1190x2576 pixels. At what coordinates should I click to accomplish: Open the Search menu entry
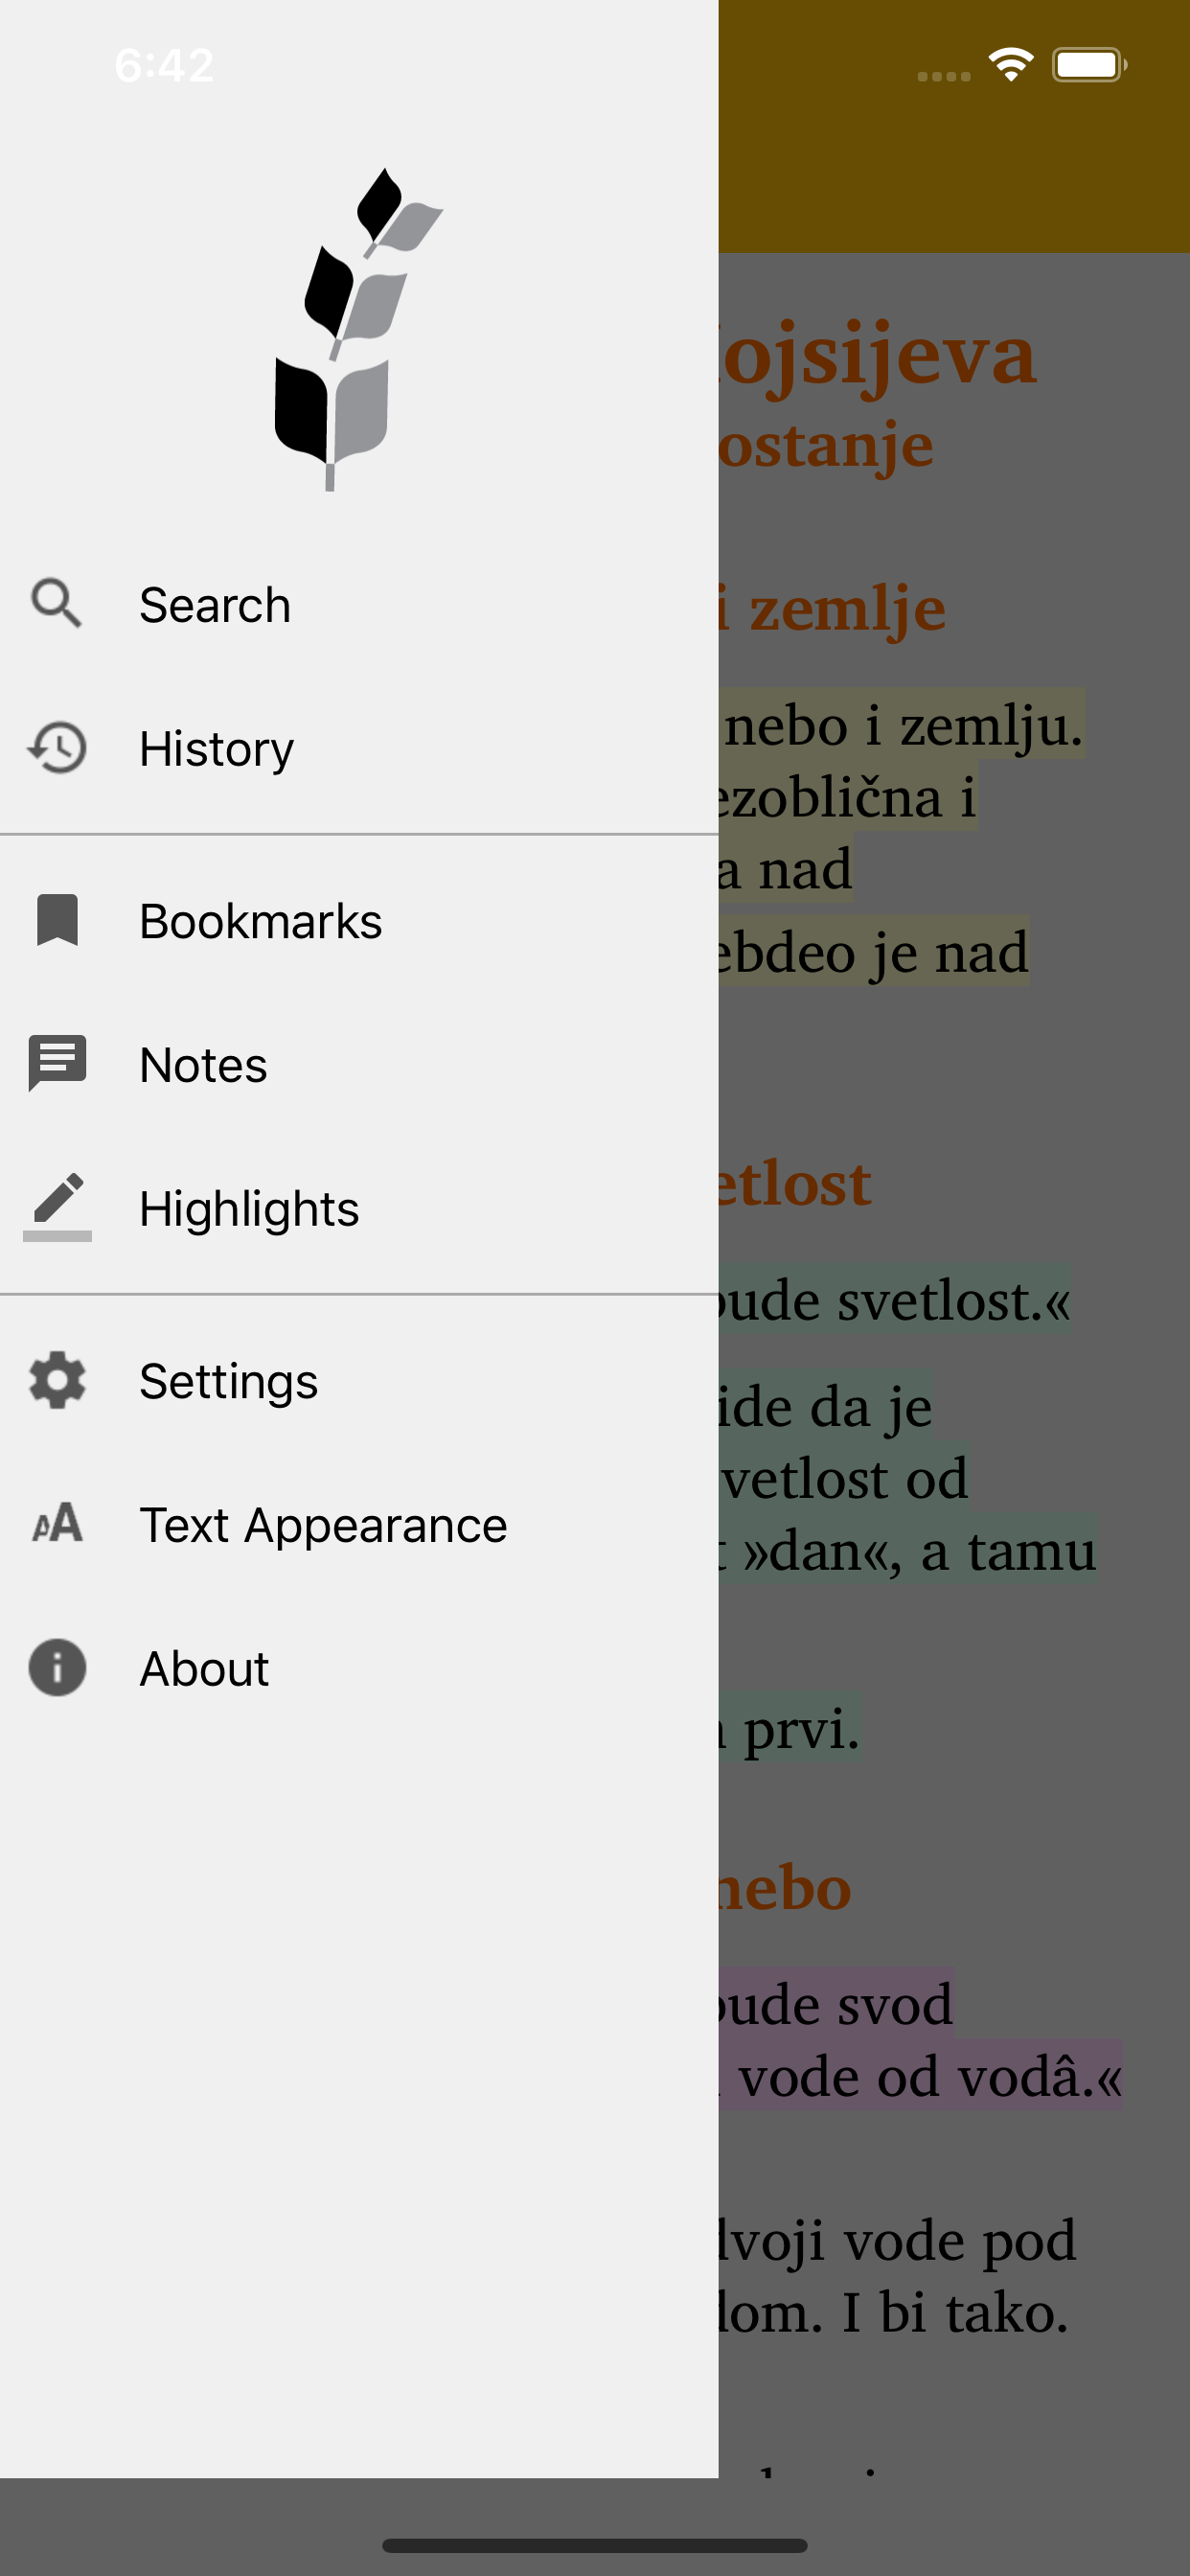[359, 605]
